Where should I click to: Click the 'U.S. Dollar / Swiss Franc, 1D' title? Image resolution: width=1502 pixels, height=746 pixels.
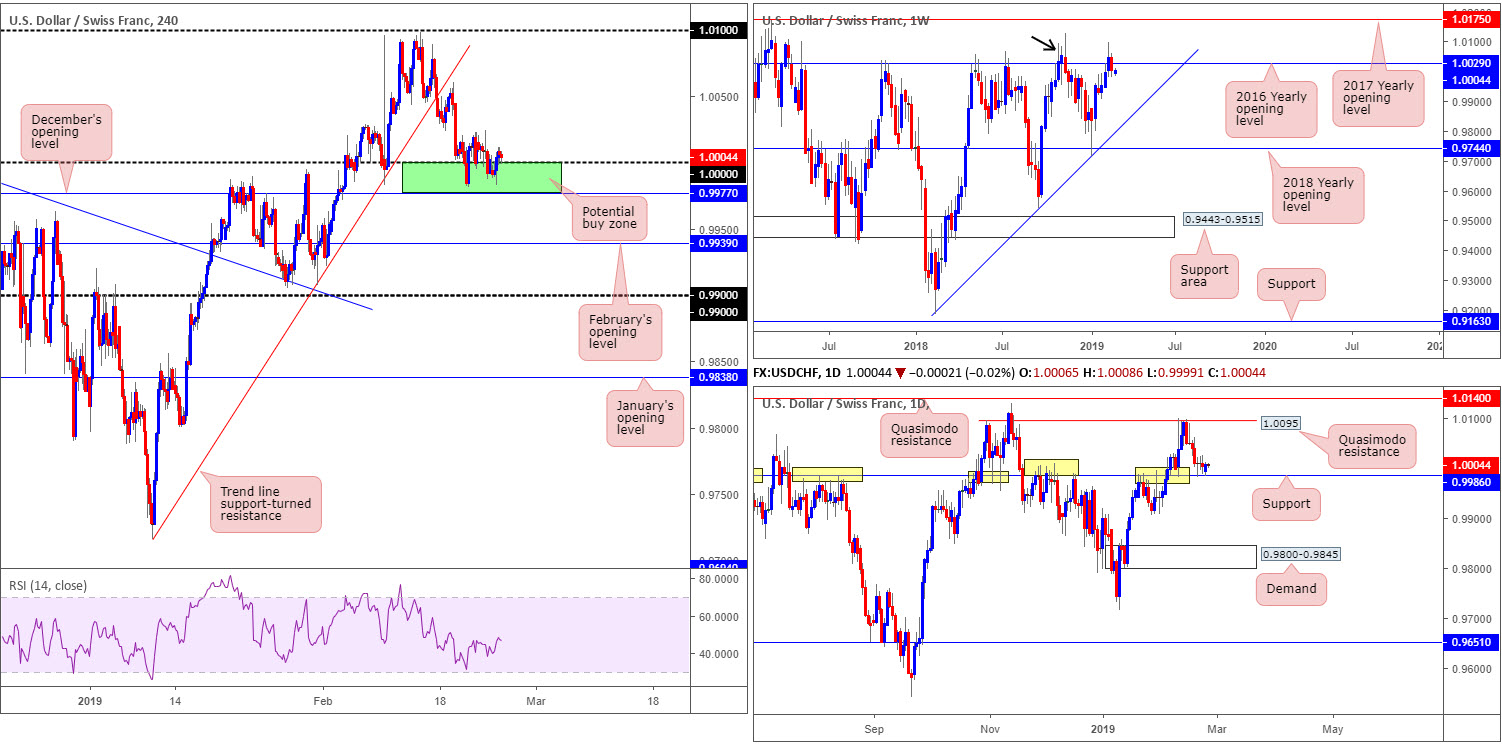[x=843, y=403]
